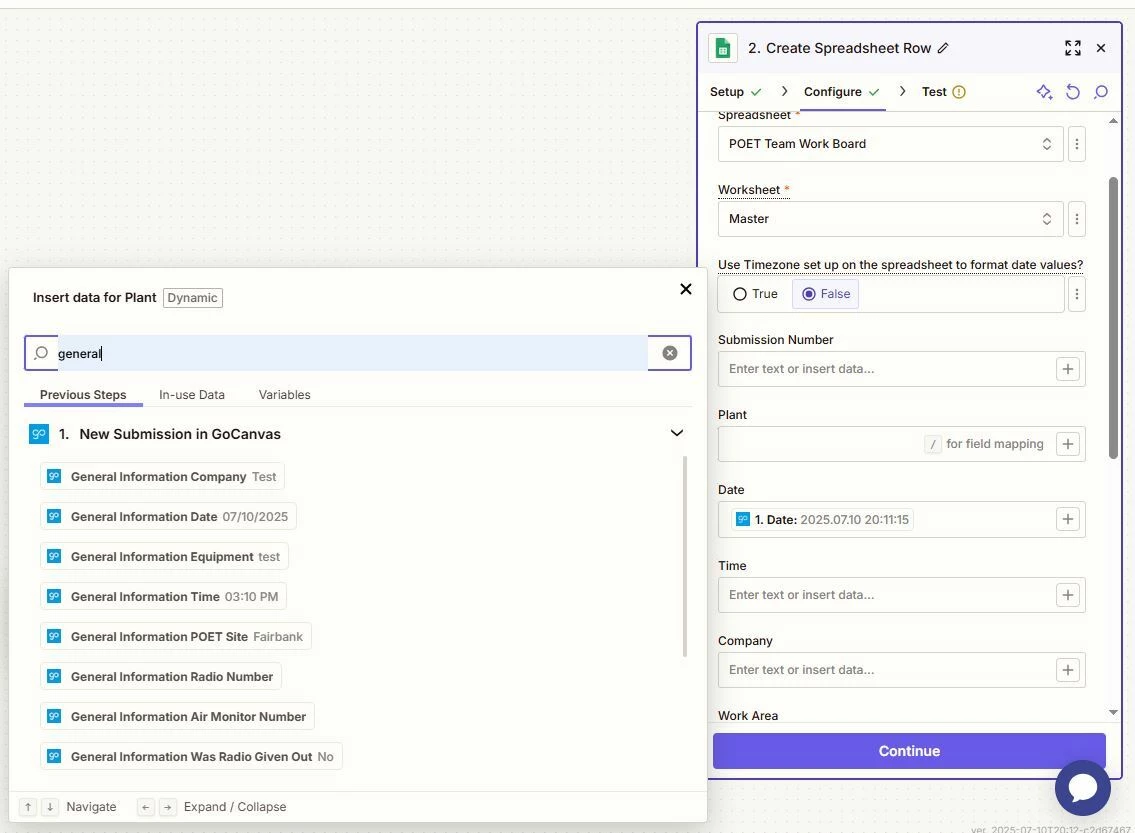The width and height of the screenshot is (1135, 833).
Task: Open three-dot menu beside Worksheet field
Action: click(x=1076, y=219)
